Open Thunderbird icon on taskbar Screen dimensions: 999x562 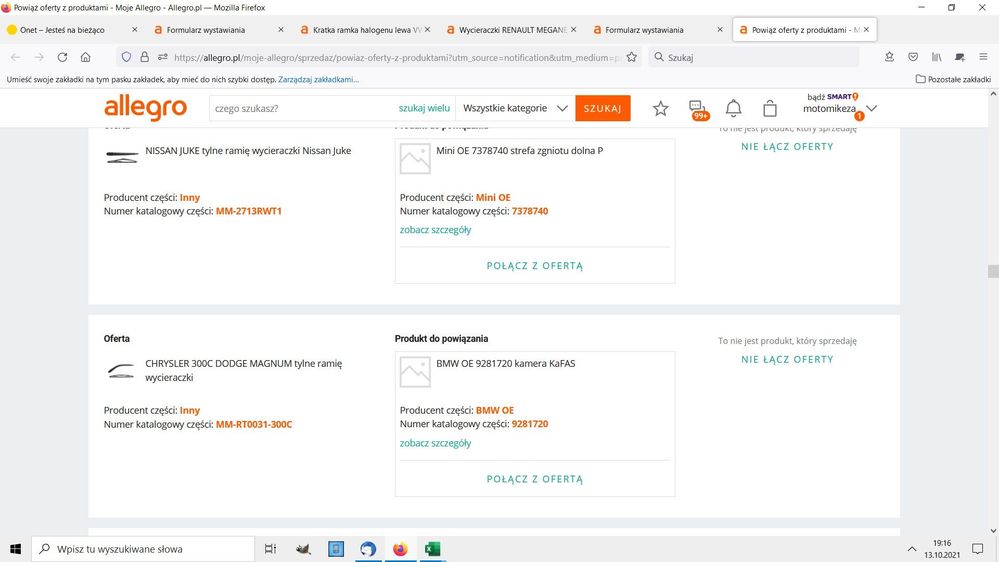point(368,549)
